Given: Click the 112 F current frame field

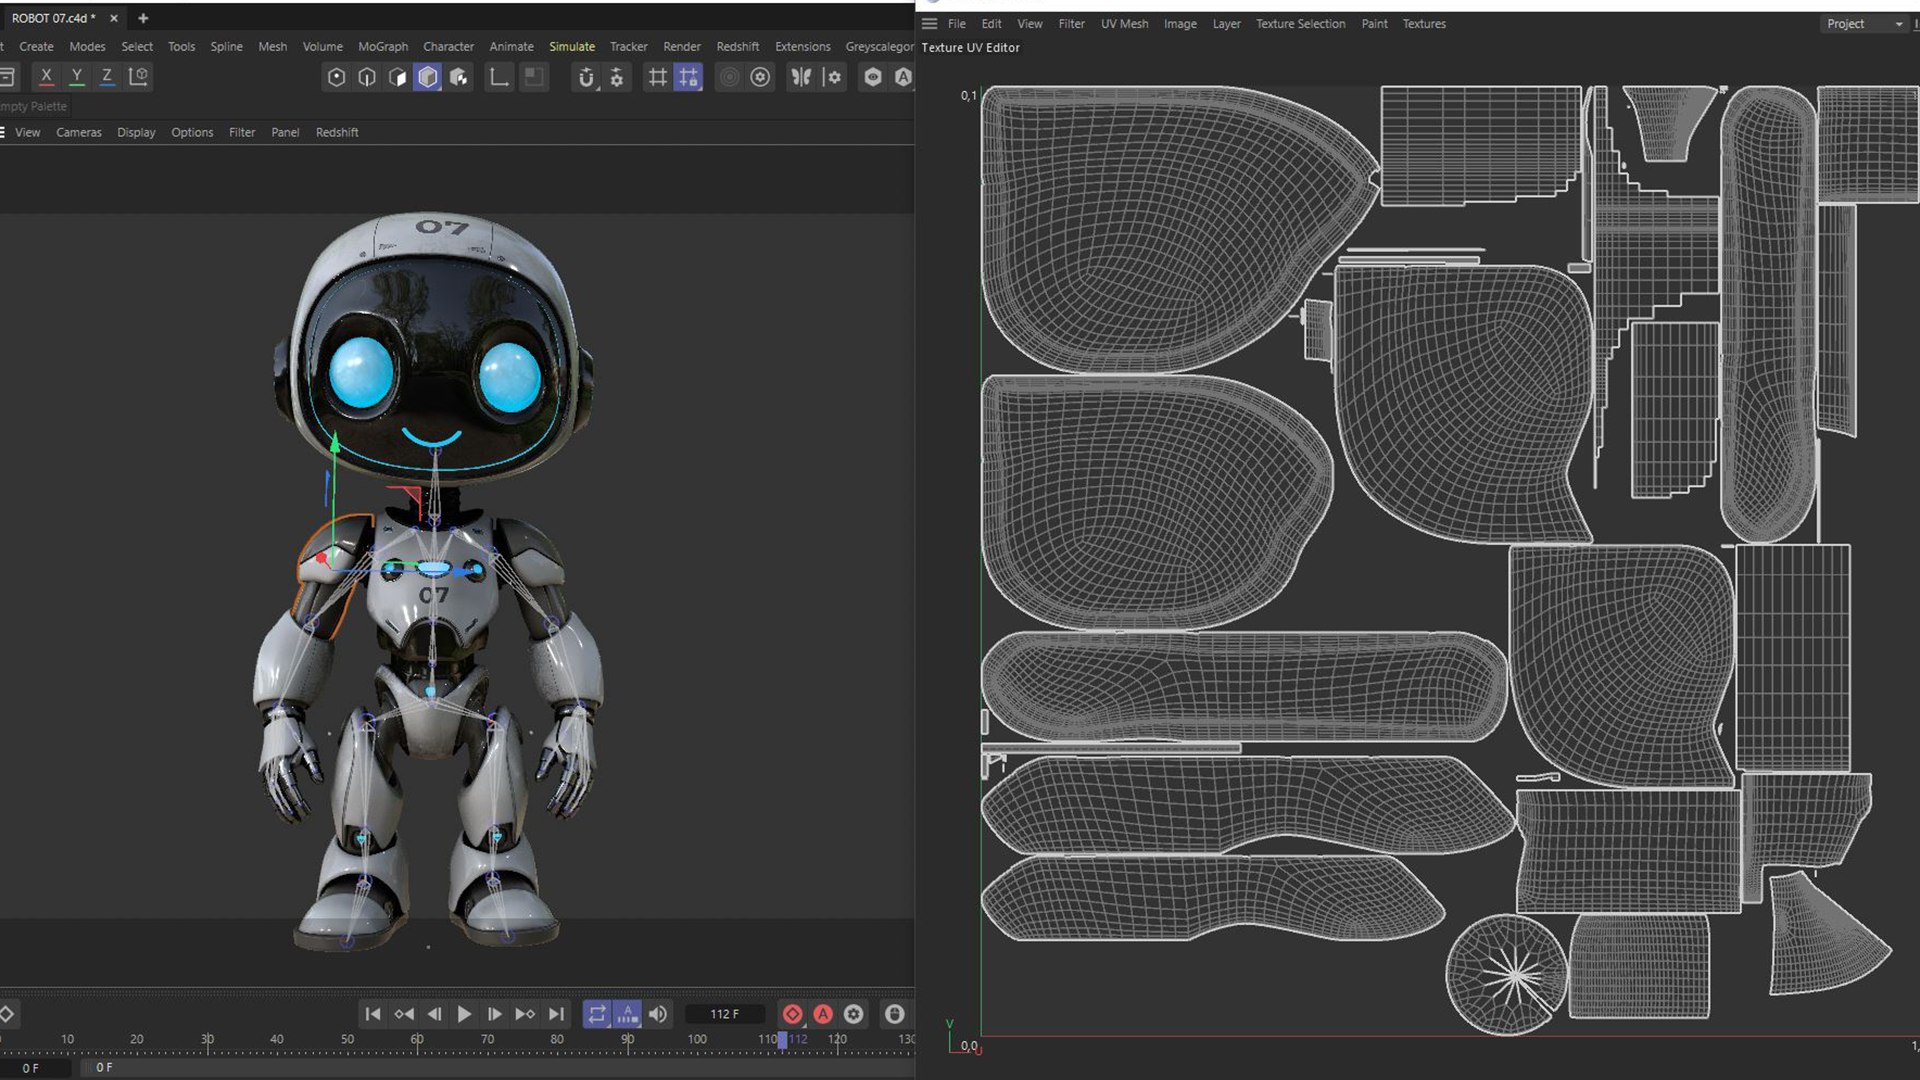Looking at the screenshot, I should coord(725,1014).
